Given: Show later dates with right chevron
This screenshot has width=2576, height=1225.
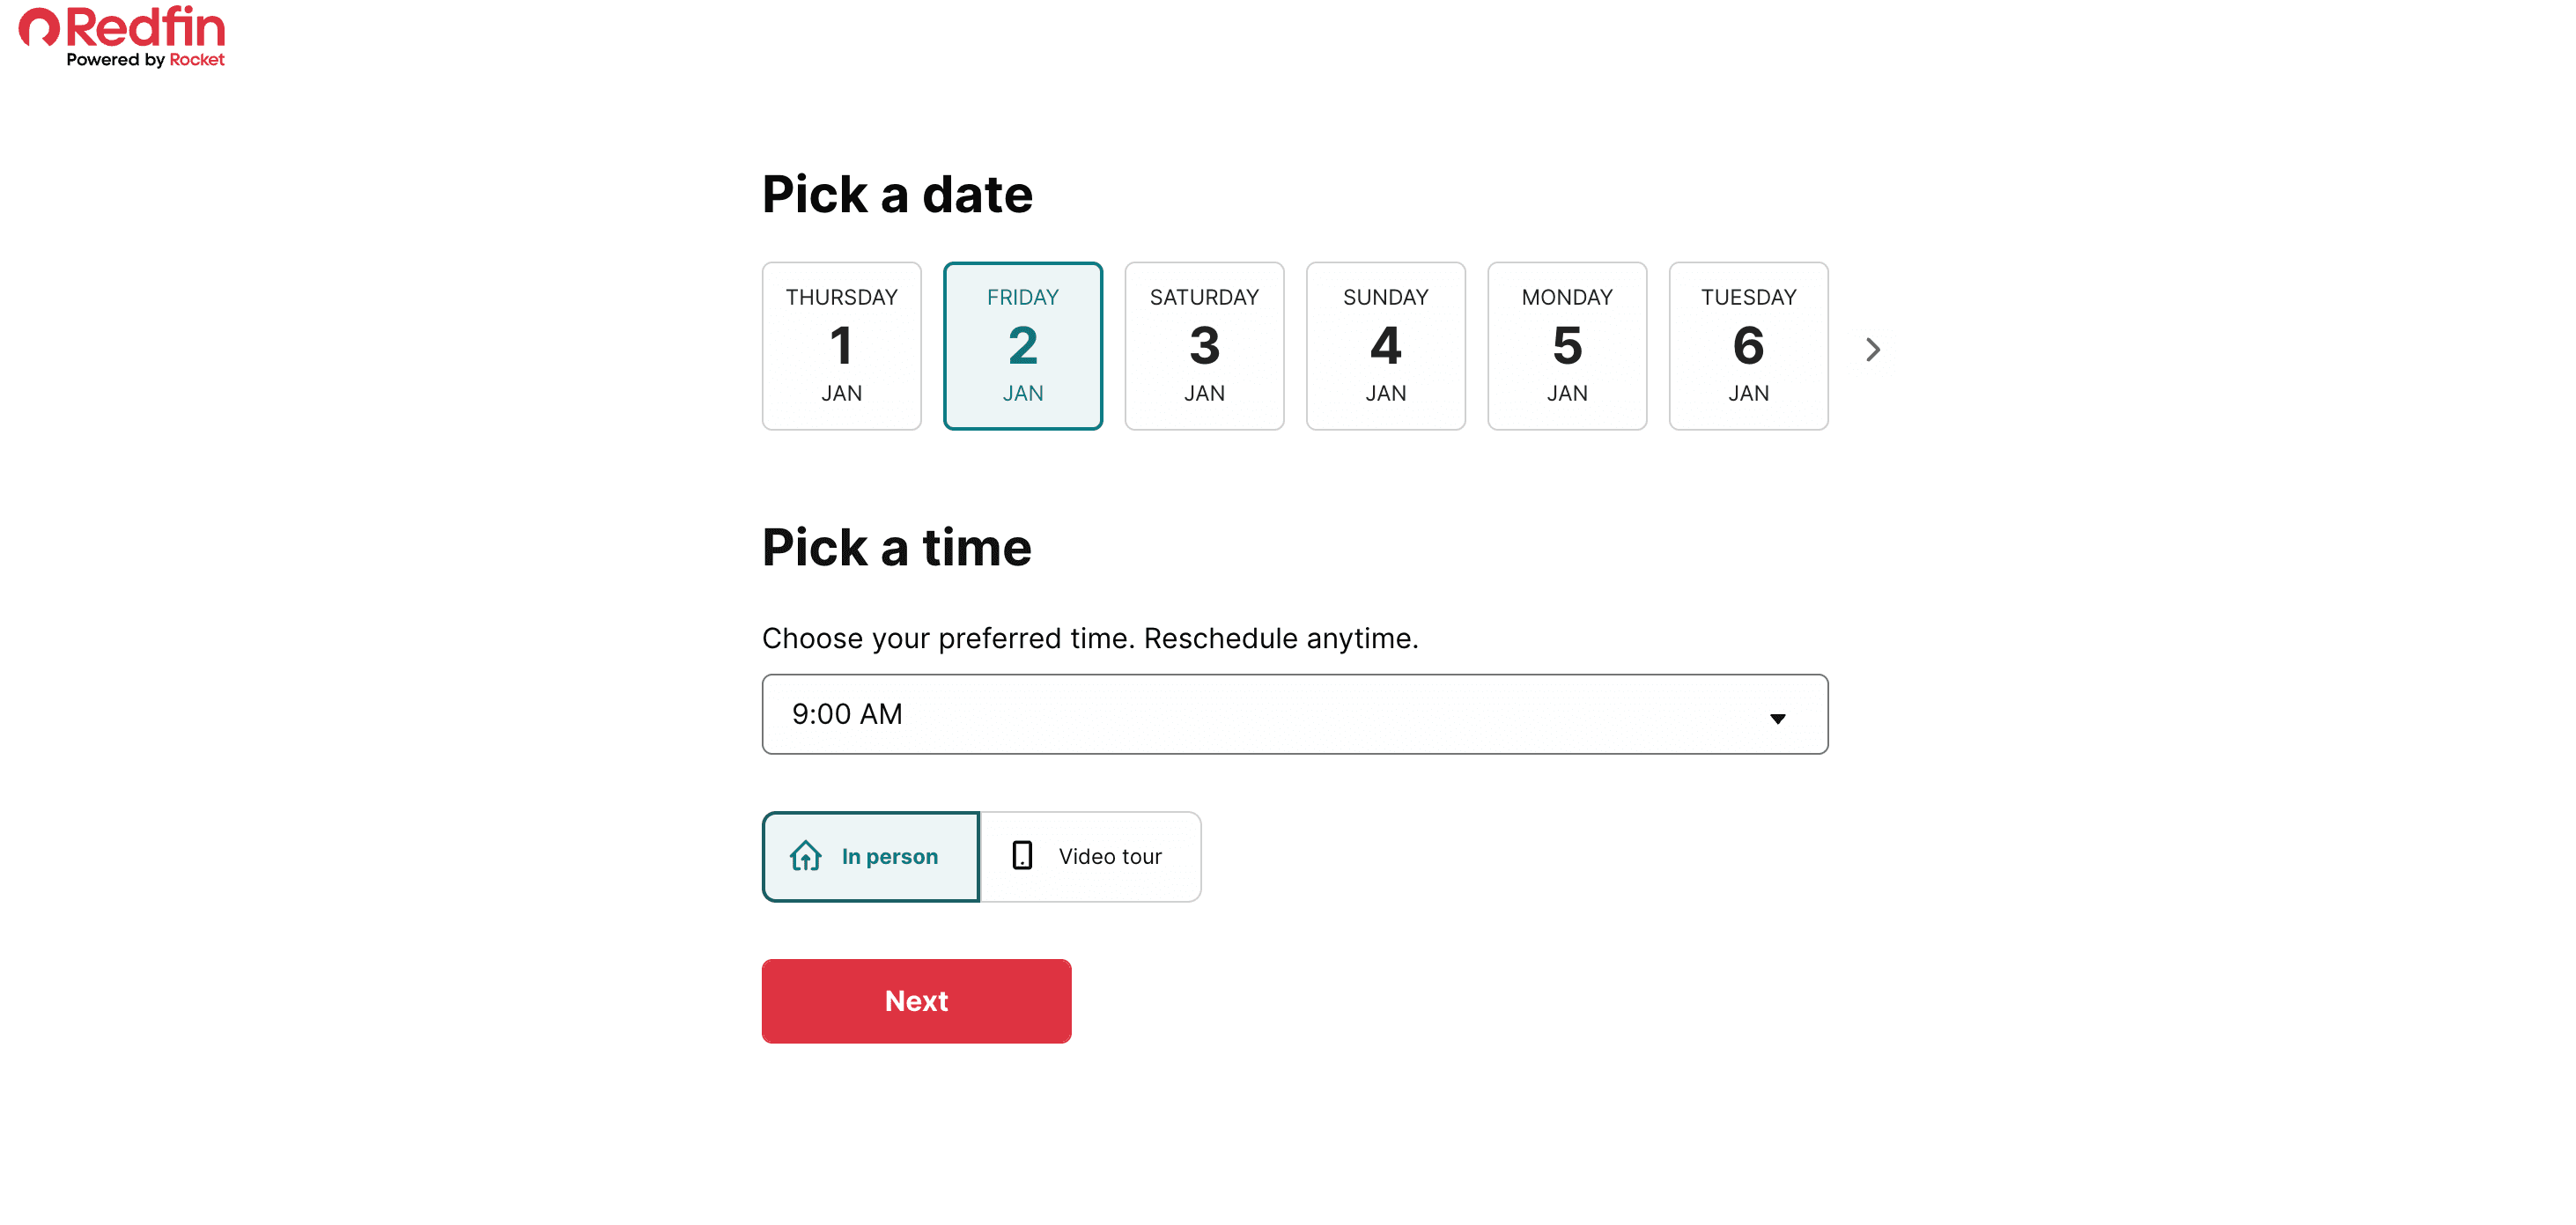Looking at the screenshot, I should coord(1873,349).
